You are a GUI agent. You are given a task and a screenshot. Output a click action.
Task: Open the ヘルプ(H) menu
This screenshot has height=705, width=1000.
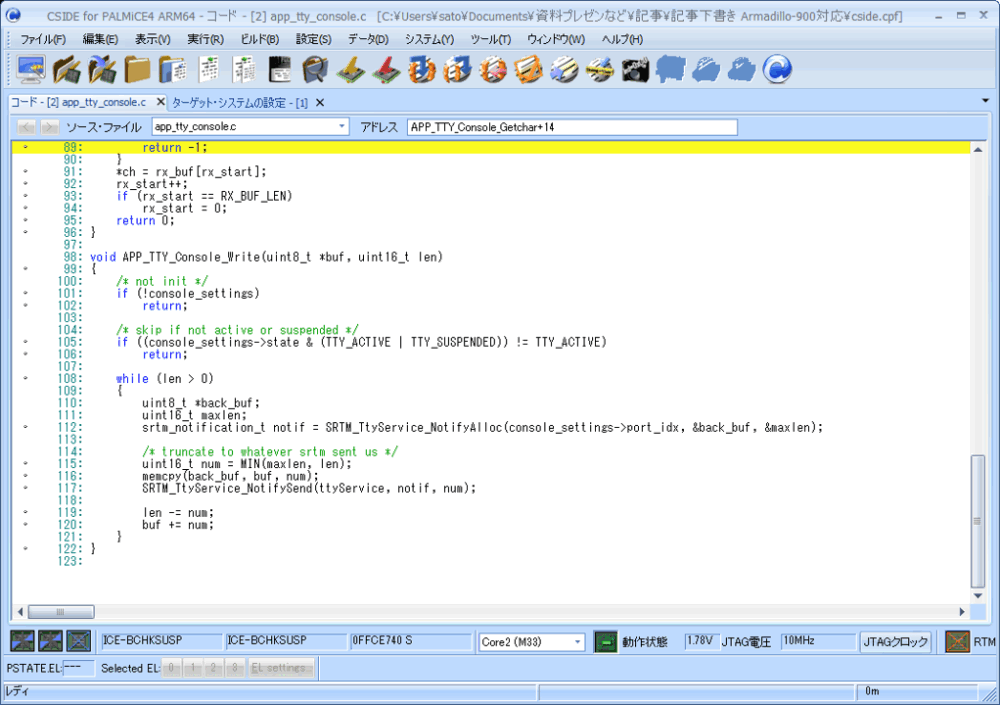pyautogui.click(x=622, y=39)
